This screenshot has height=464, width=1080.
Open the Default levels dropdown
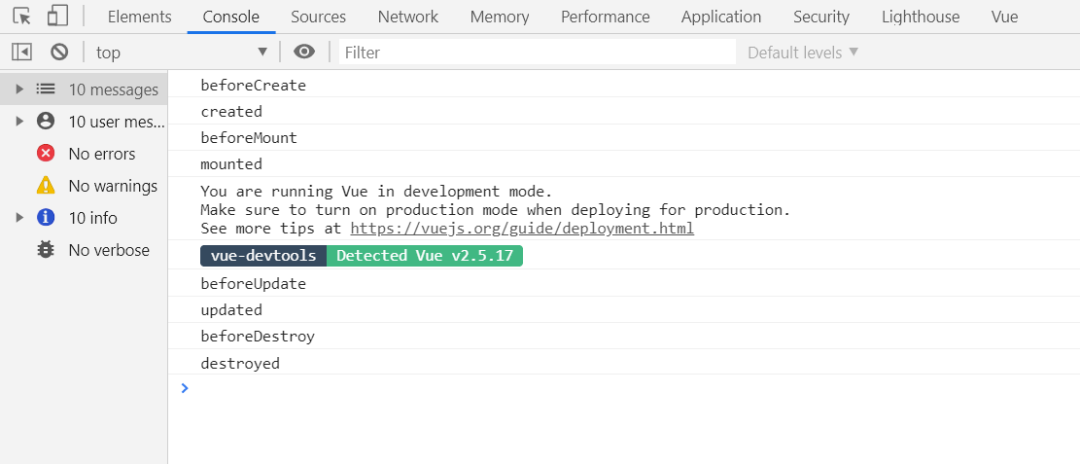803,52
